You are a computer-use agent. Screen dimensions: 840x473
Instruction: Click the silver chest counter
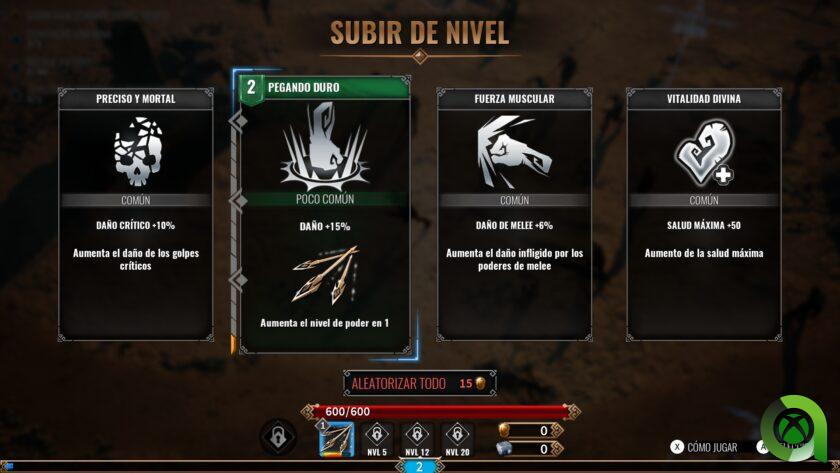click(x=530, y=448)
